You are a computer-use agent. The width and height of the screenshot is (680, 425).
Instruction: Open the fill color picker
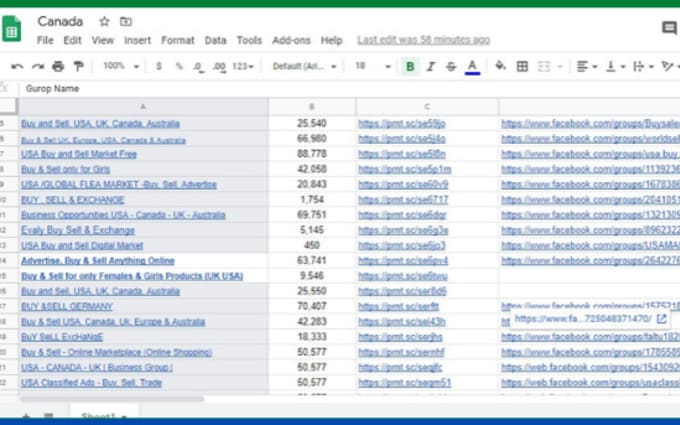[x=500, y=66]
